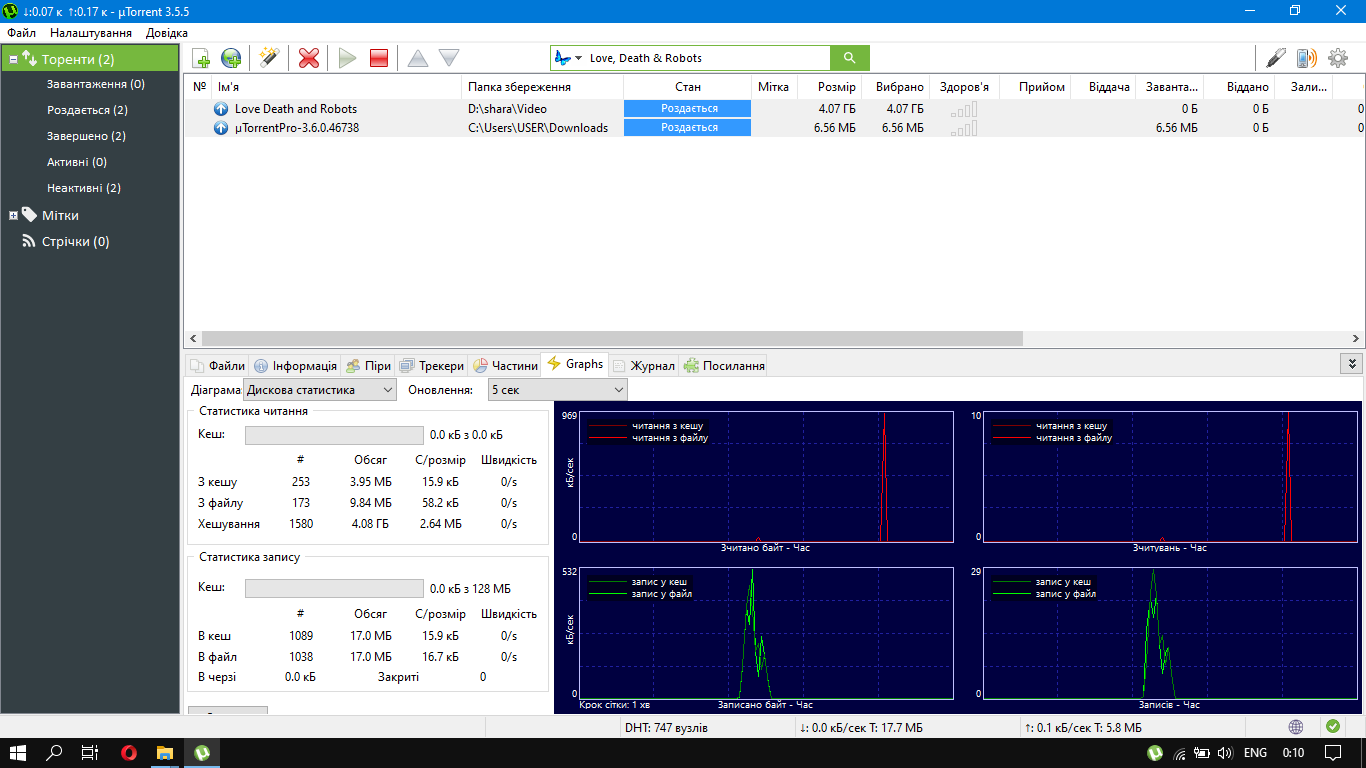
Task: Select Завантаження (0) in the sidebar
Action: (x=96, y=84)
